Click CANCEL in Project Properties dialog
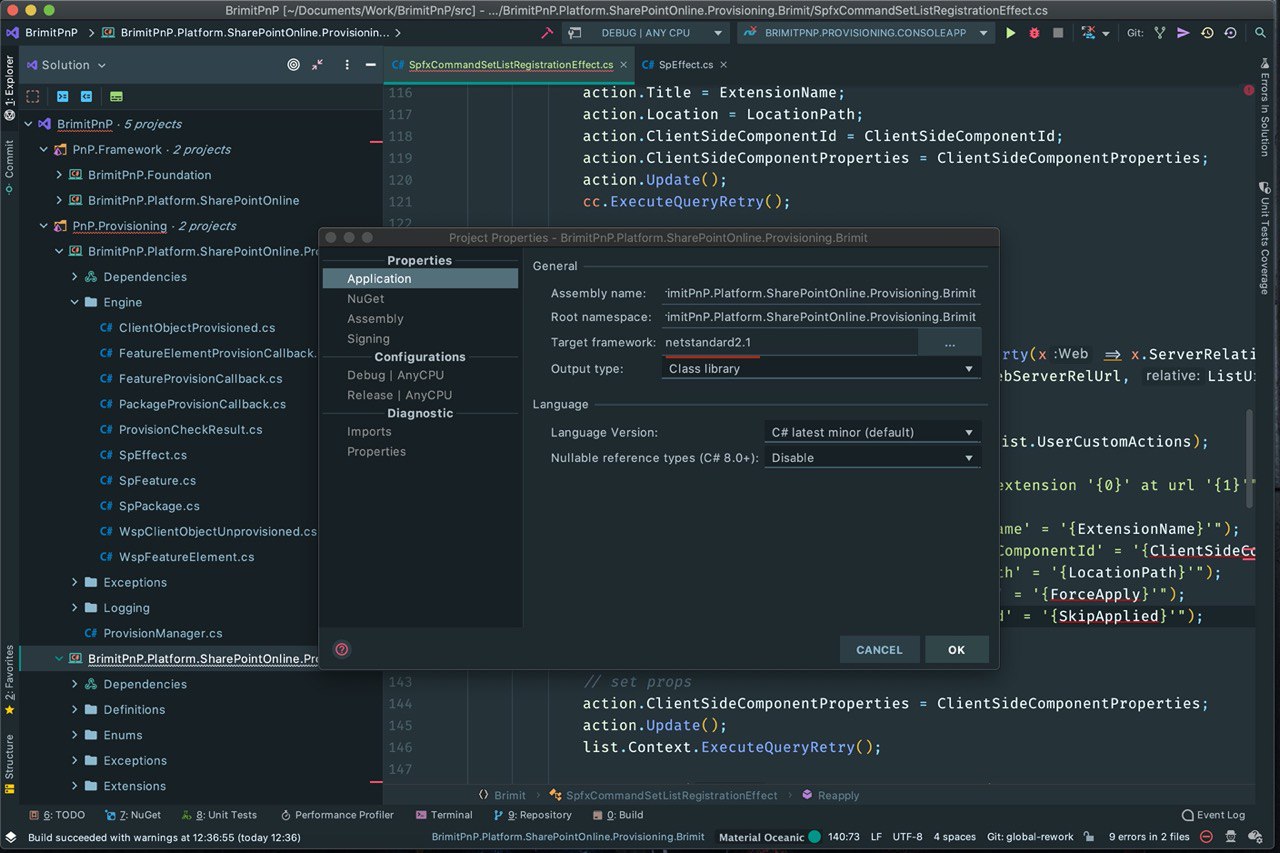This screenshot has height=853, width=1280. click(879, 650)
